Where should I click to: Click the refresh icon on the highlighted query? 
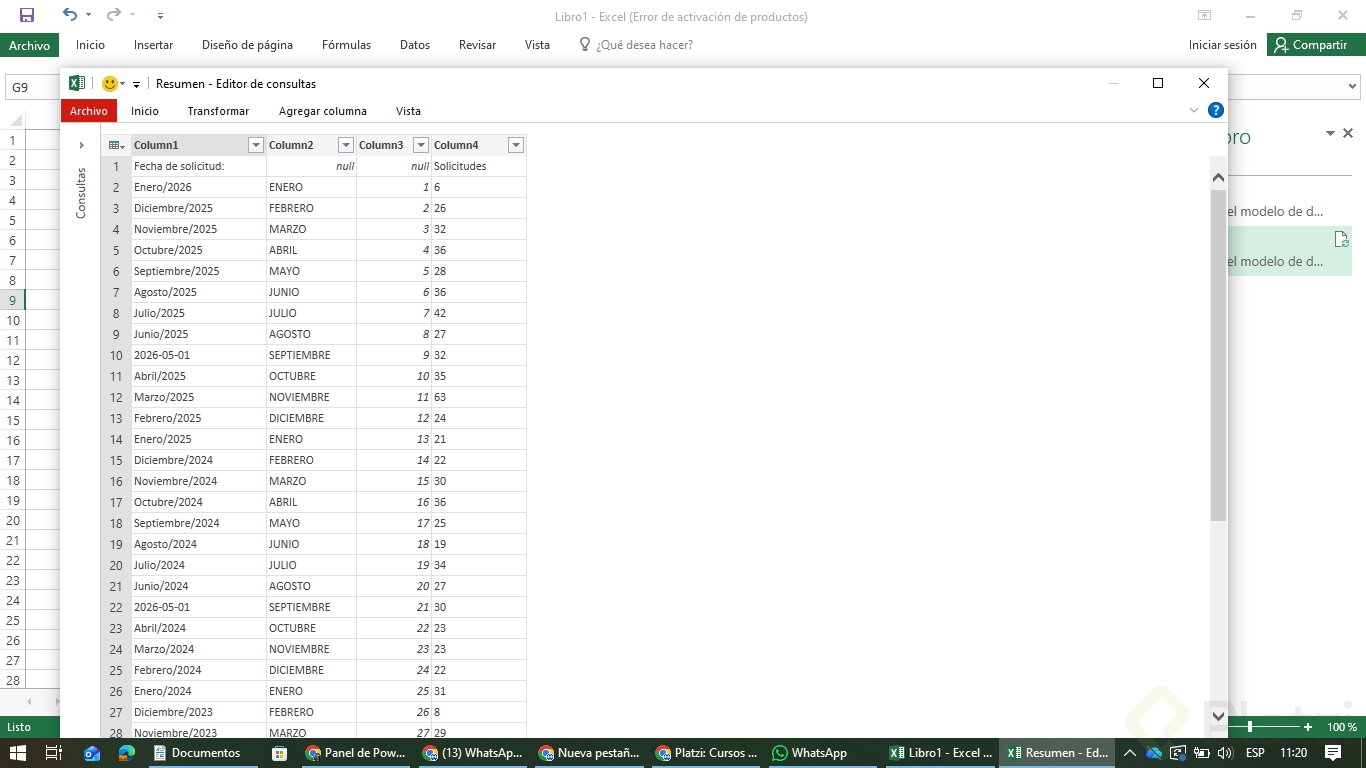[x=1342, y=239]
